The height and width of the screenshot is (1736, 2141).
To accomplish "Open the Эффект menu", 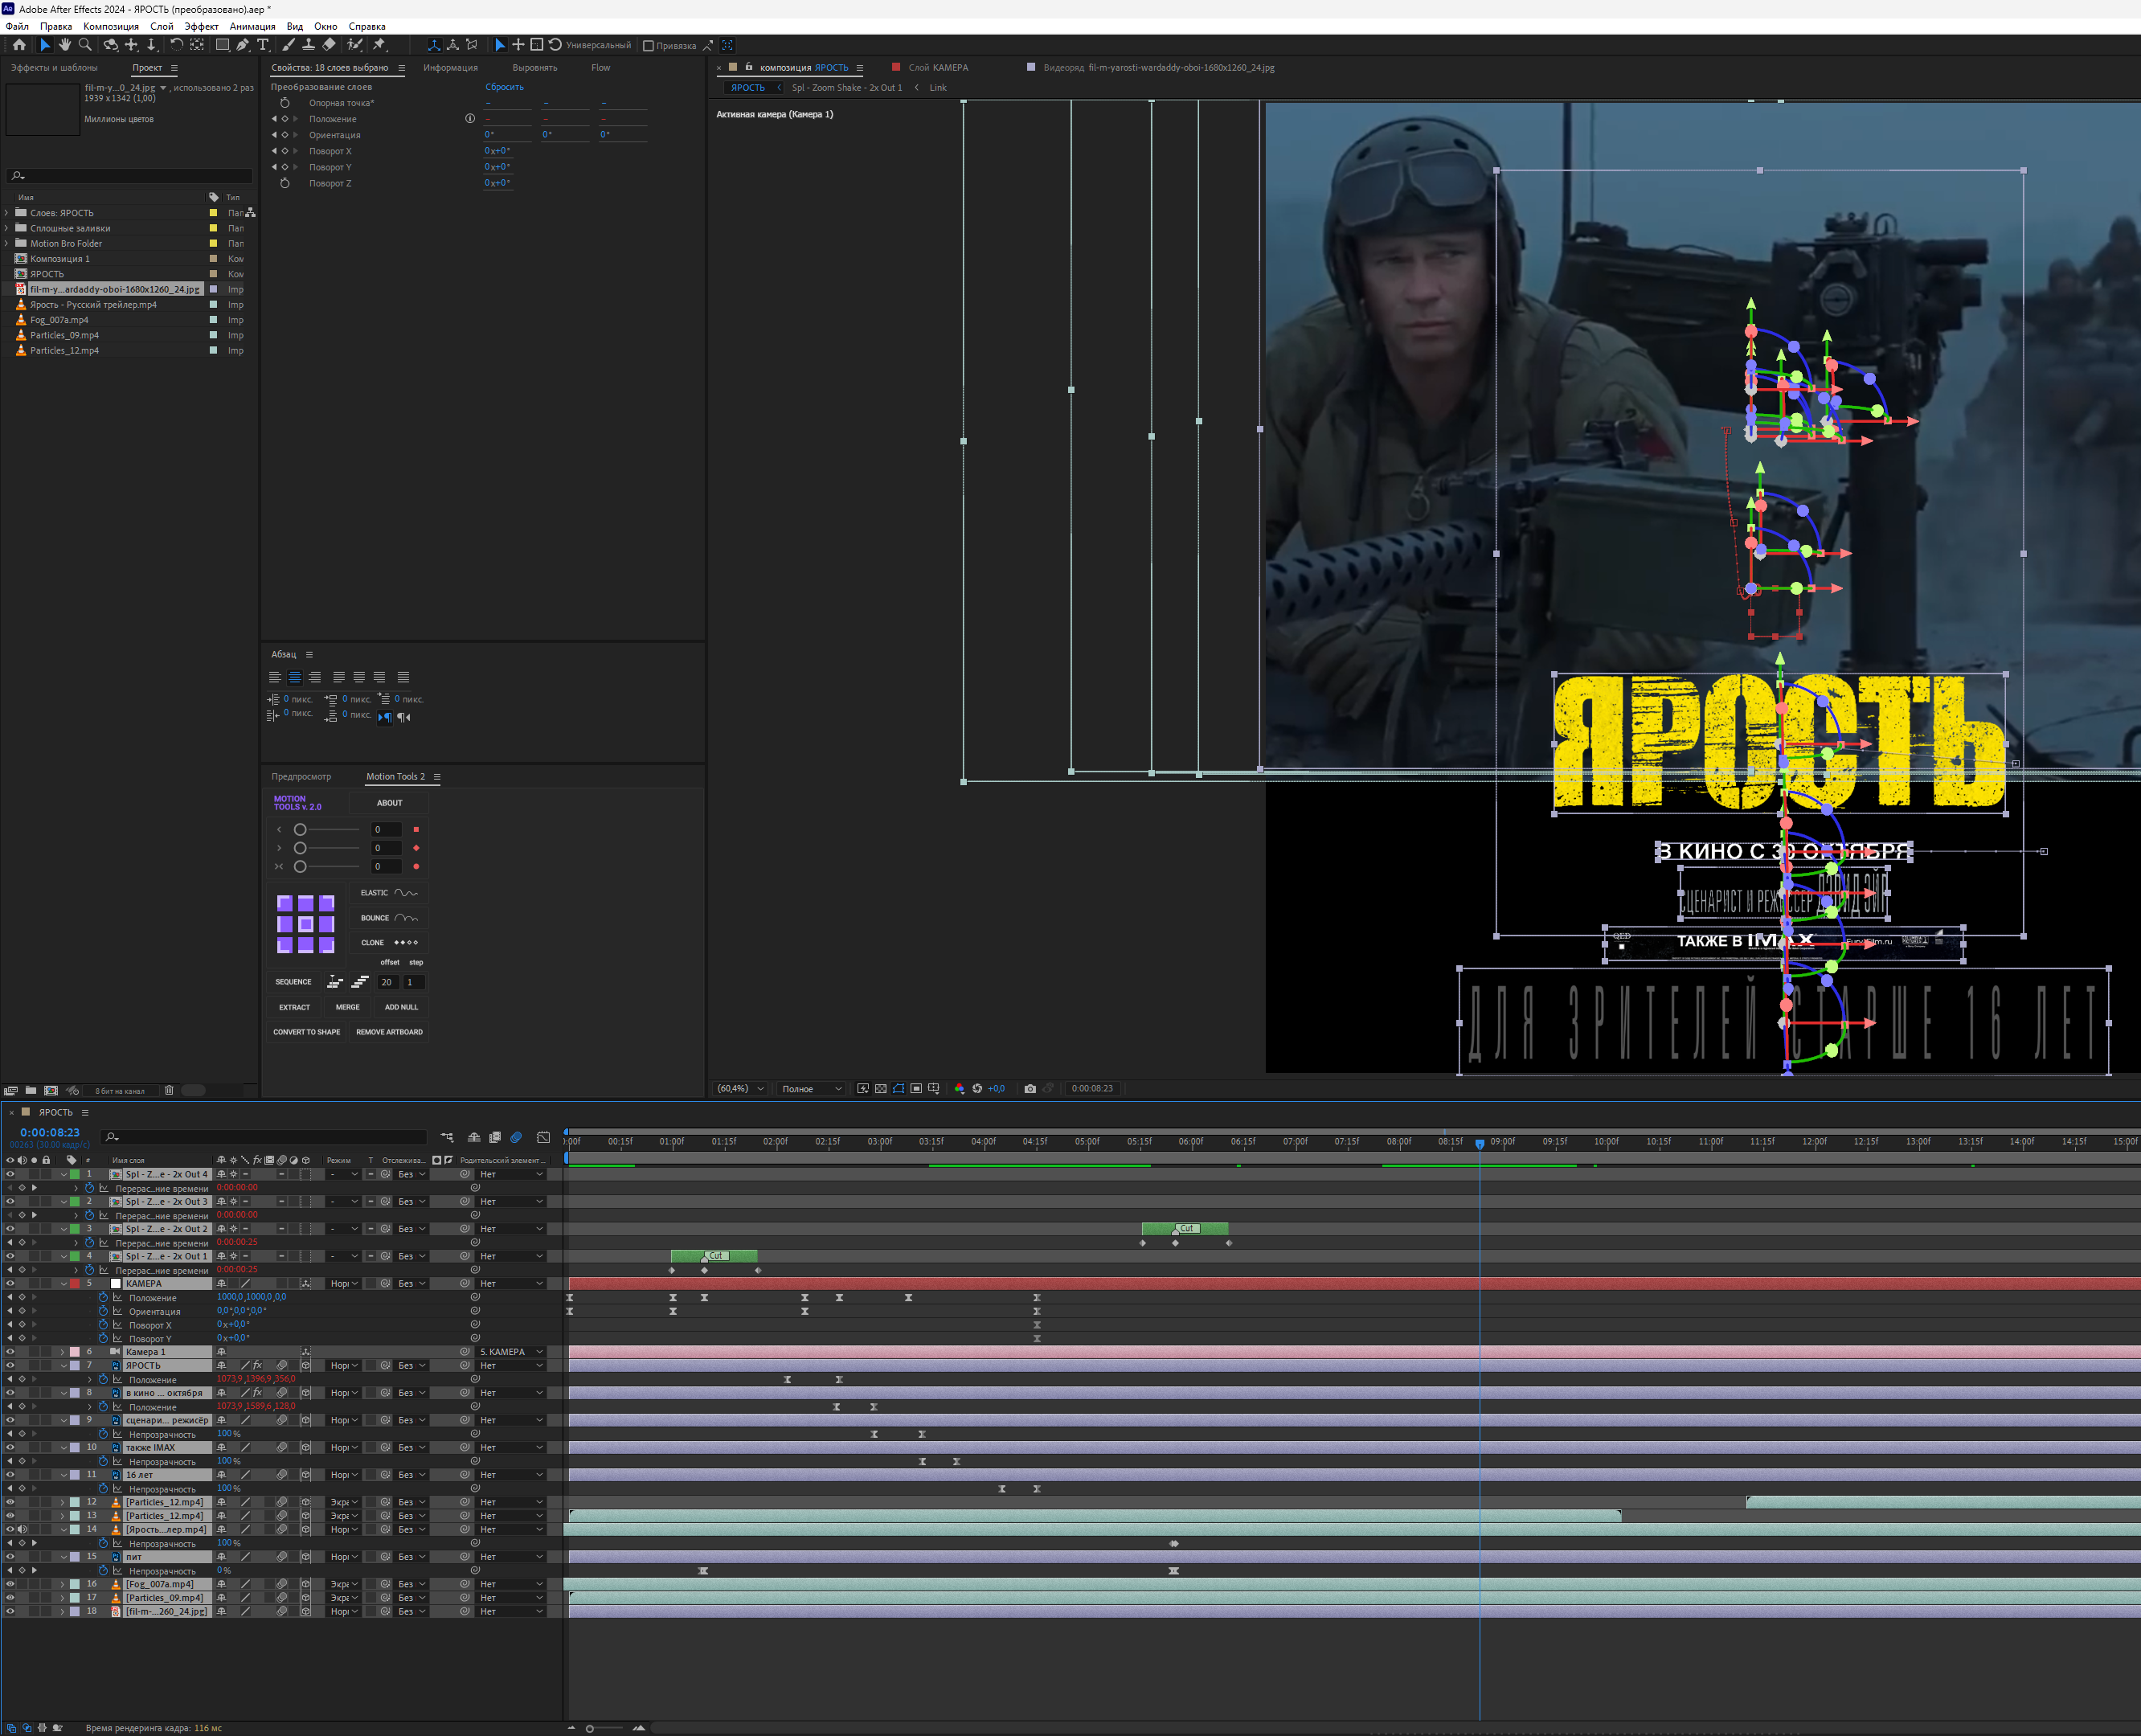I will (201, 26).
